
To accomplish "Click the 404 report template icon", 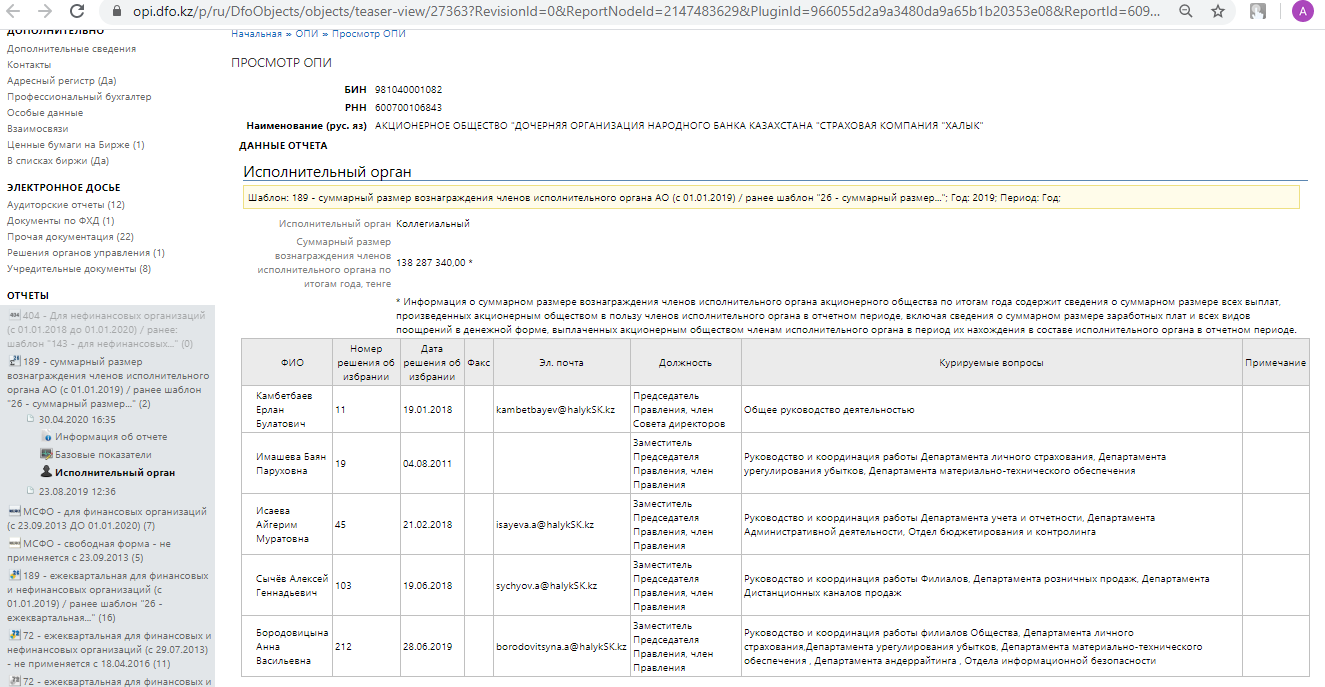I will [13, 315].
